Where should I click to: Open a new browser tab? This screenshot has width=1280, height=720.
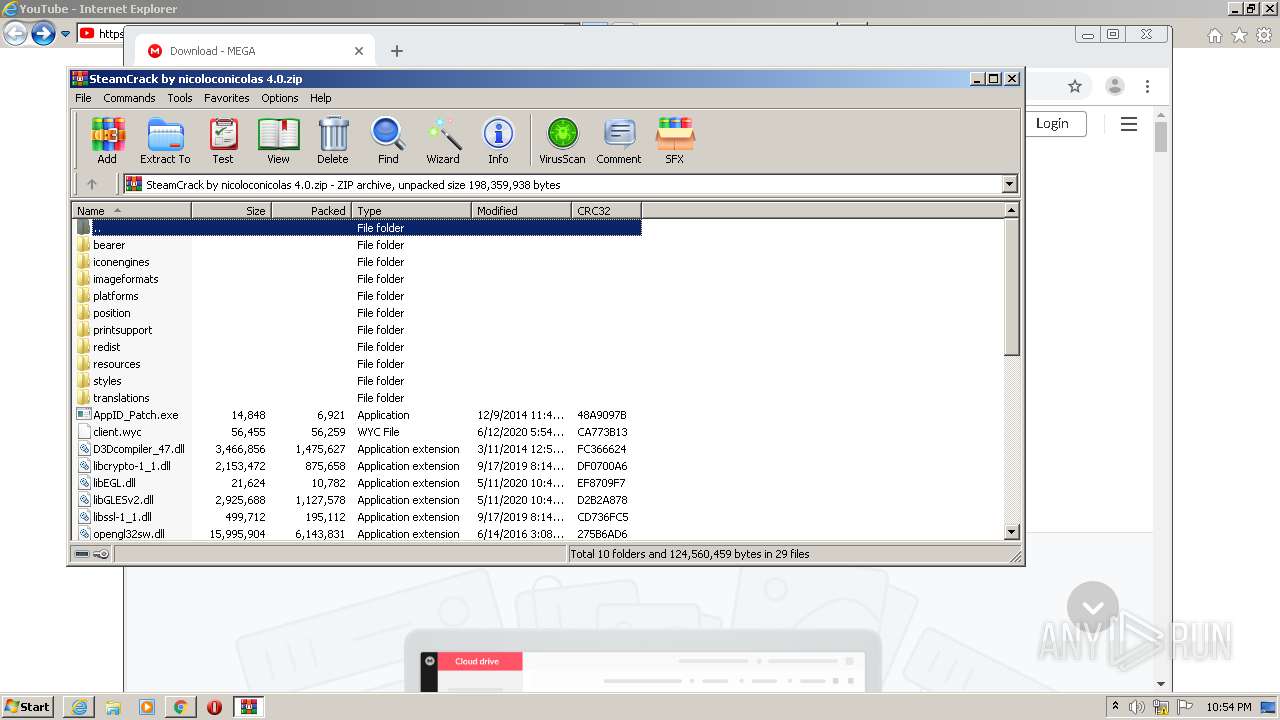[397, 51]
